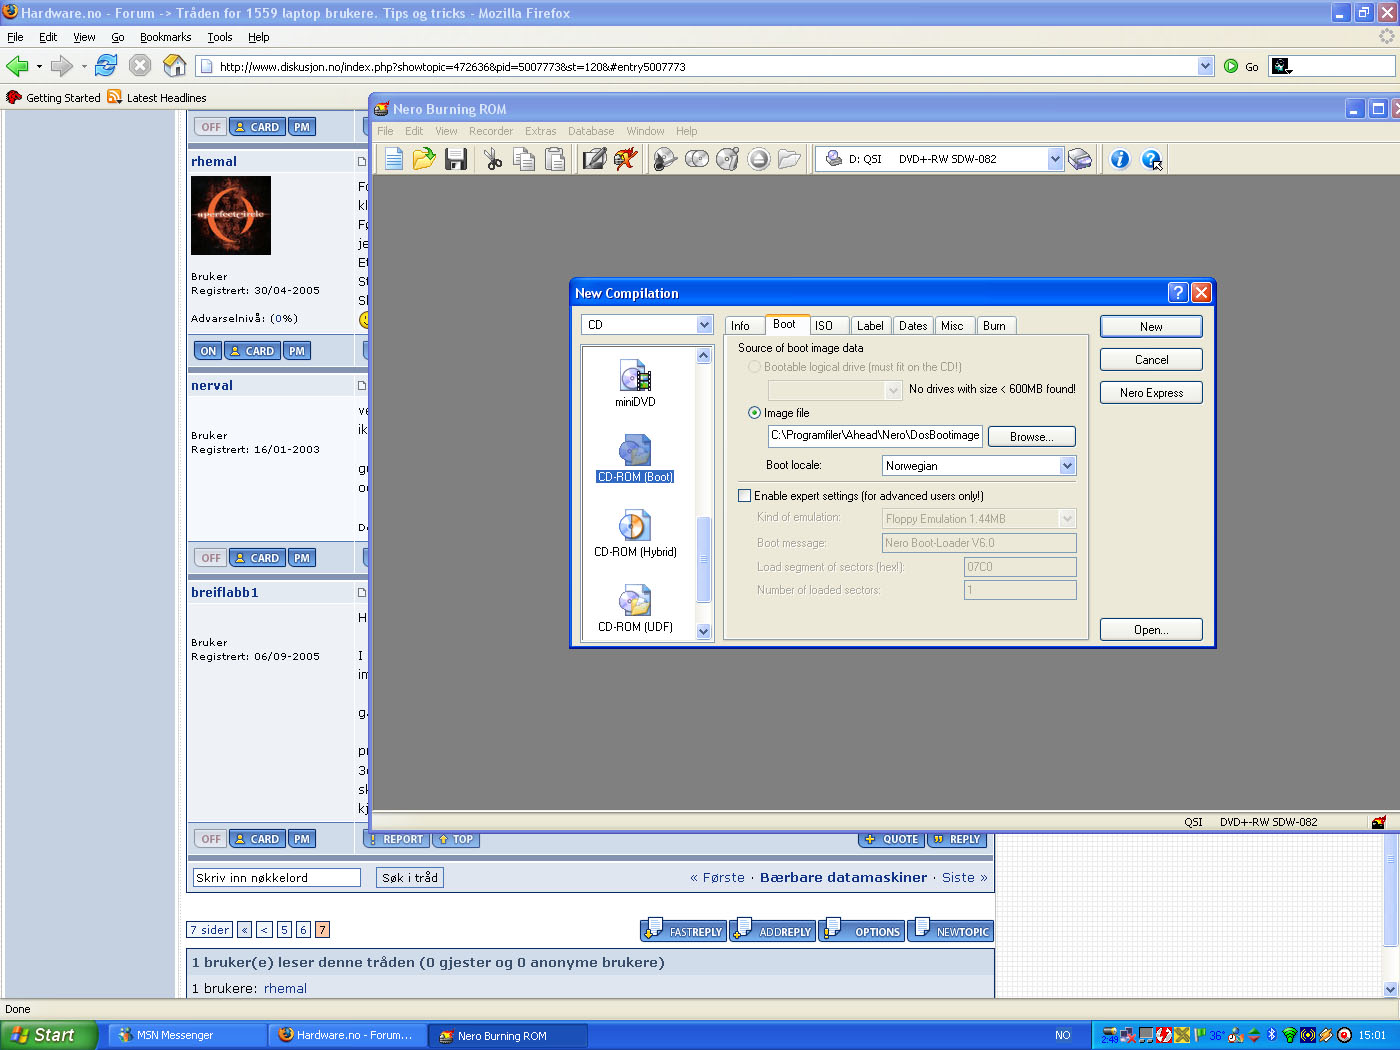1400x1050 pixels.
Task: Switch to the Label tab
Action: tap(870, 326)
